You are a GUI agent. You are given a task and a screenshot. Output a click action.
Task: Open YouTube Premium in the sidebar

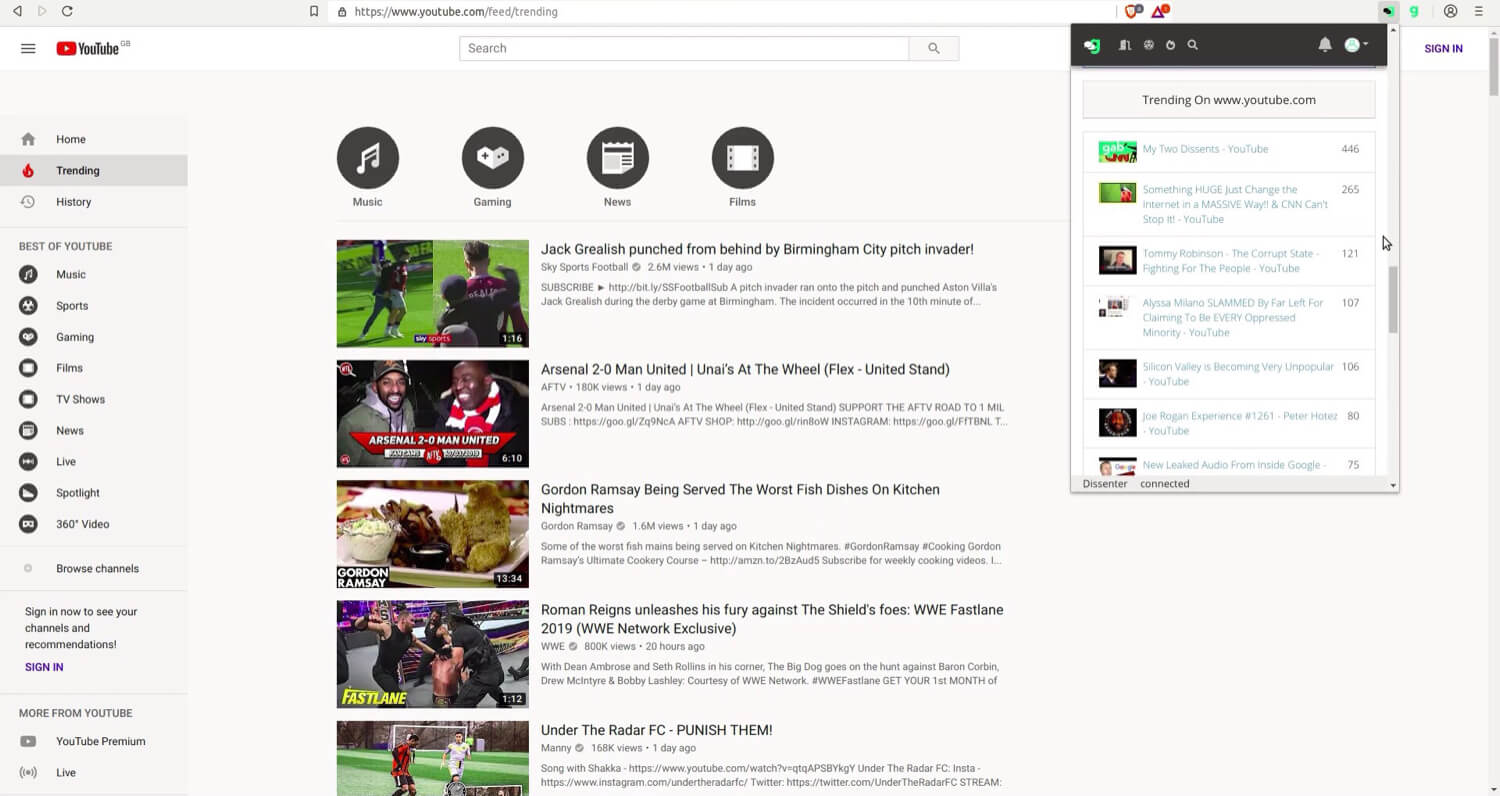[93, 741]
